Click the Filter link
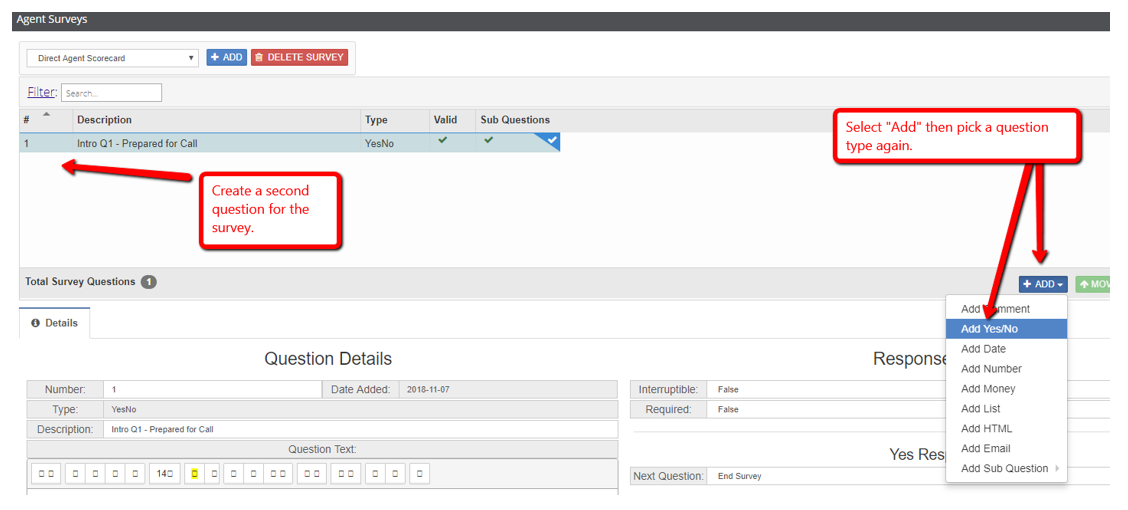The image size is (1128, 510). pos(41,92)
